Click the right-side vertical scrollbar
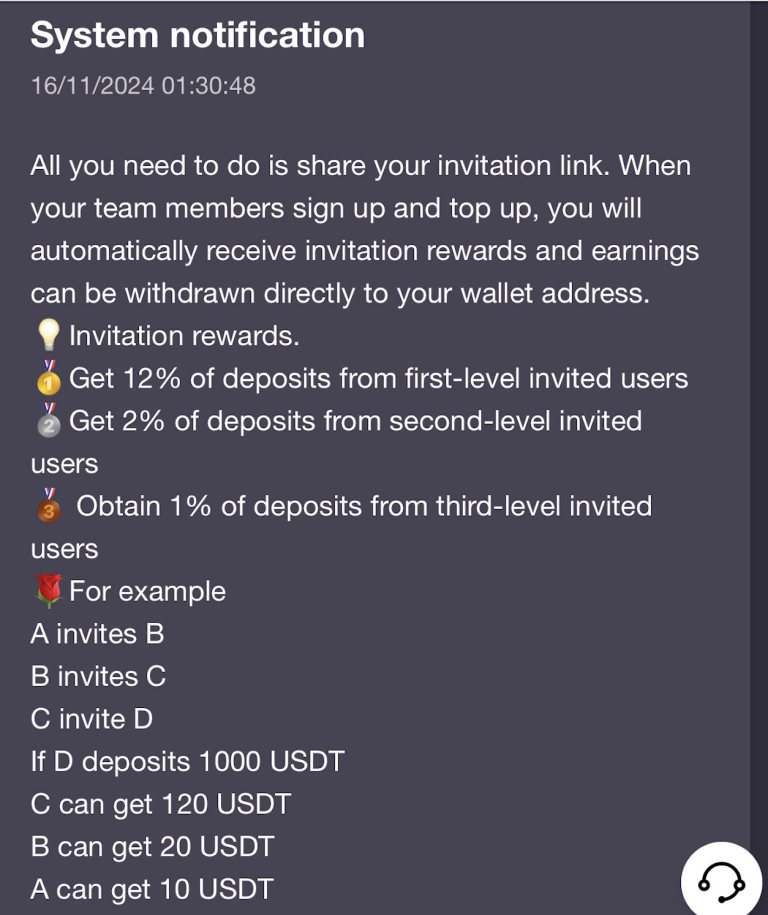Image resolution: width=768 pixels, height=915 pixels. (758, 400)
